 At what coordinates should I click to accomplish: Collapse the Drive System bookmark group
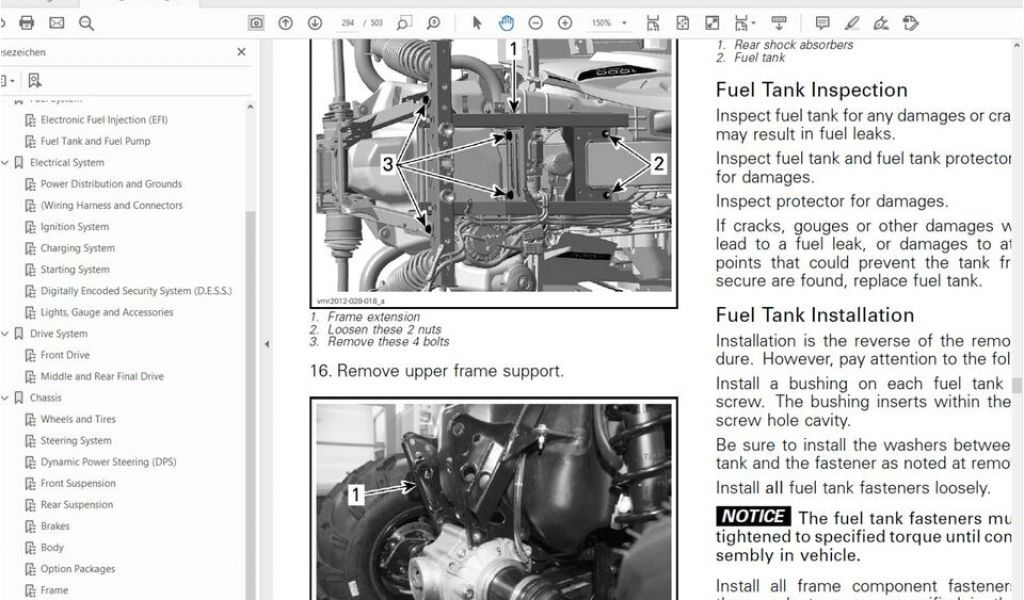pos(6,334)
